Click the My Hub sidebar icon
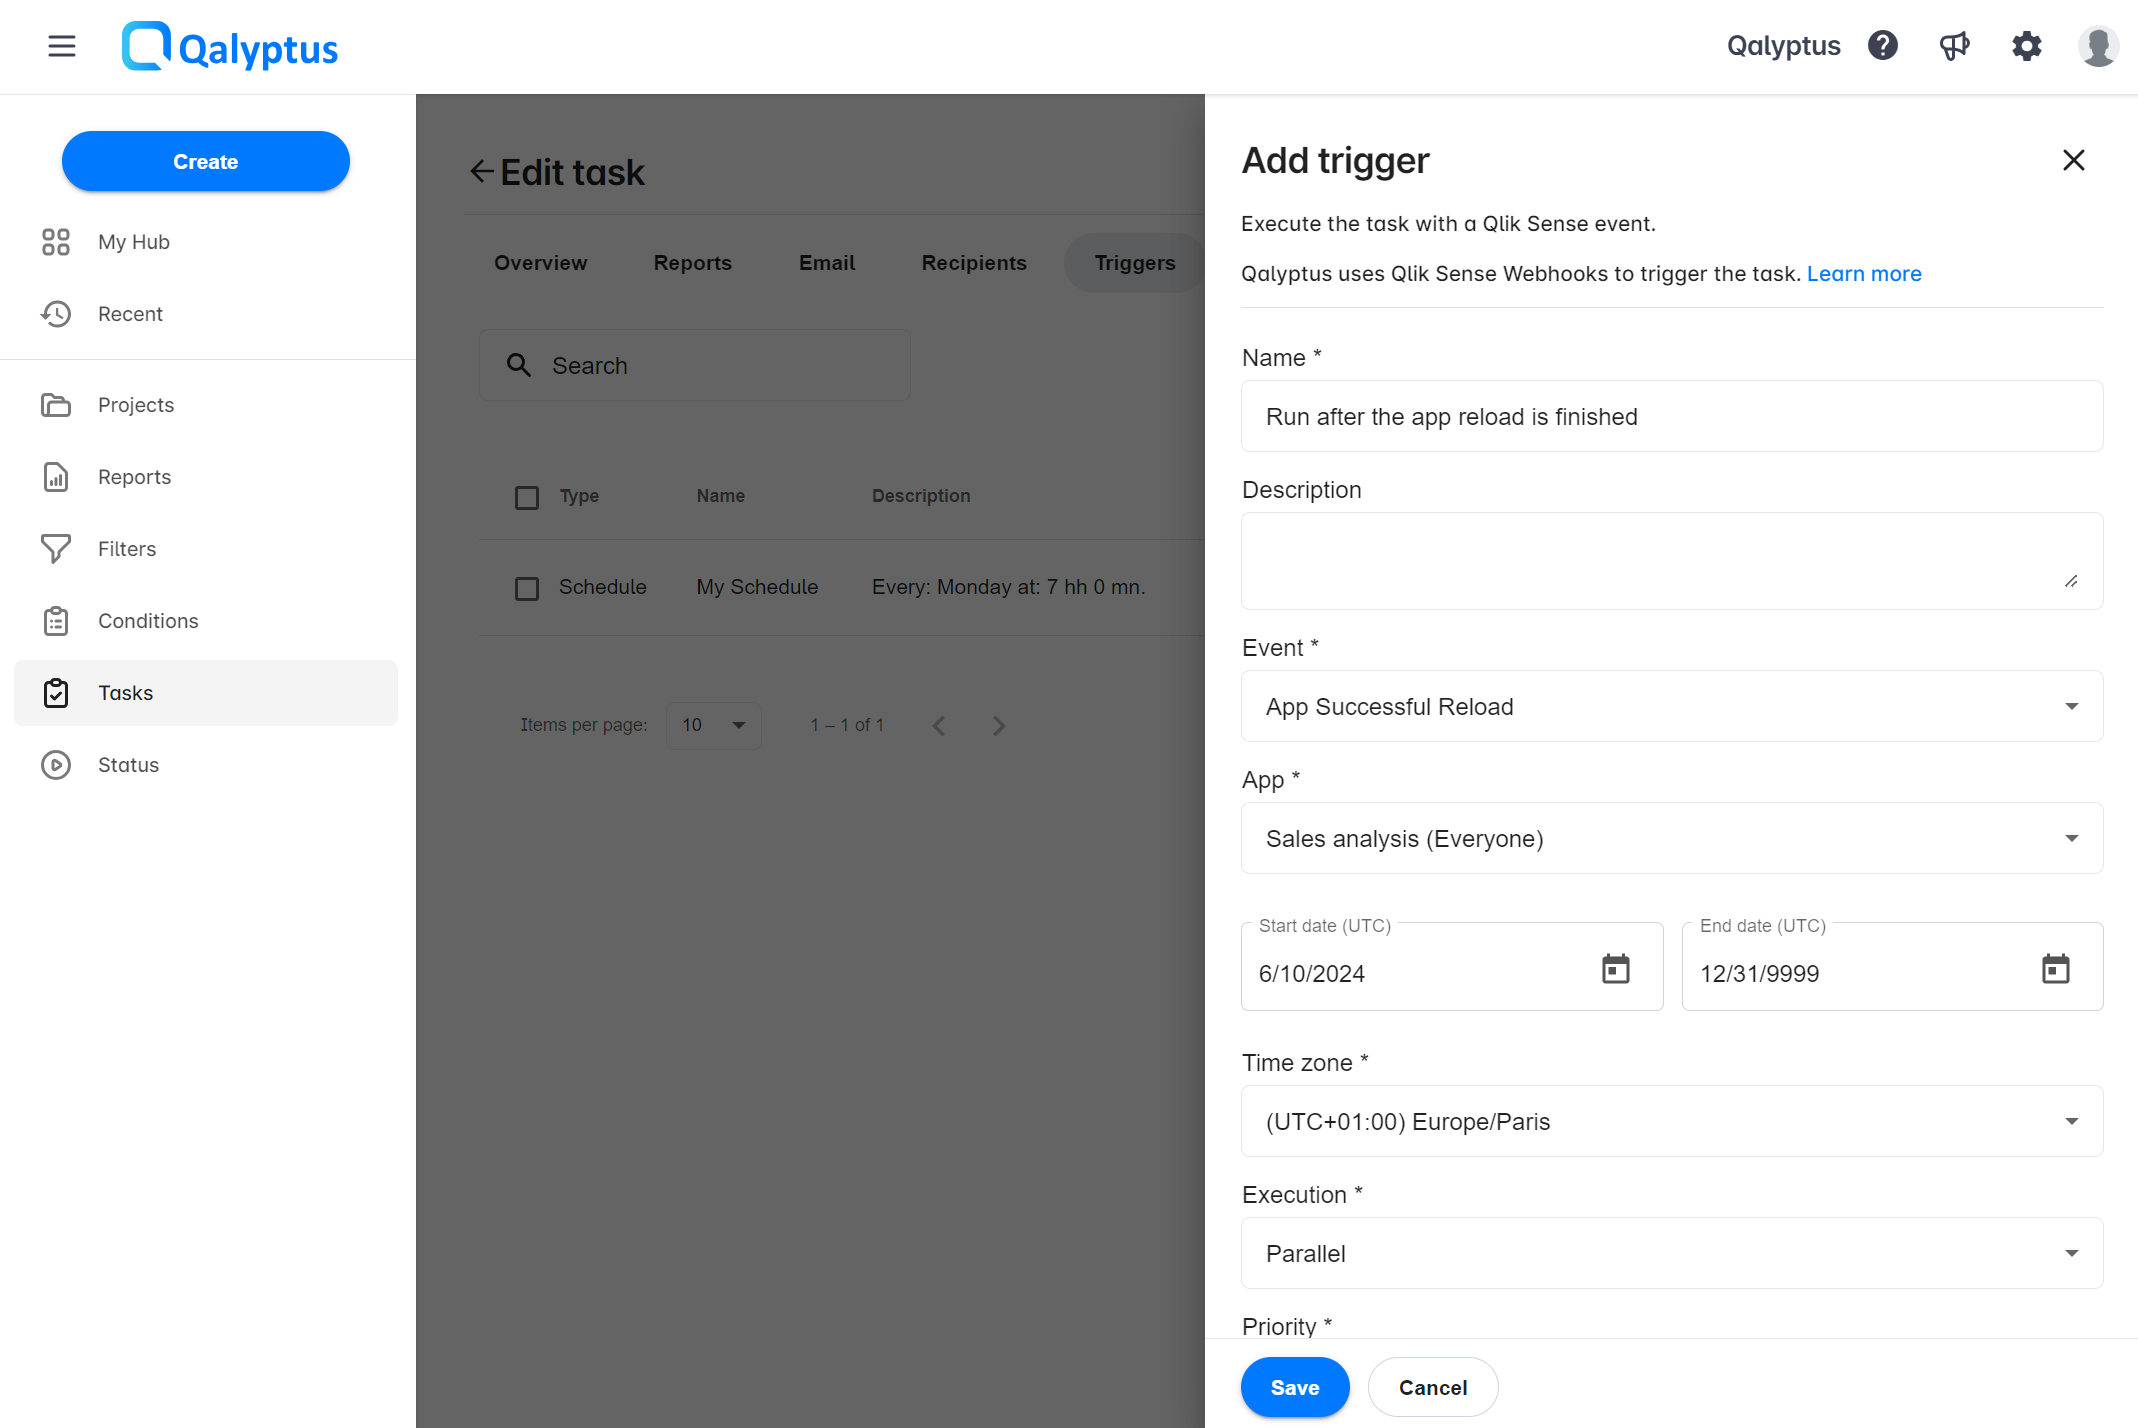Viewport: 2138px width, 1428px height. click(x=56, y=241)
